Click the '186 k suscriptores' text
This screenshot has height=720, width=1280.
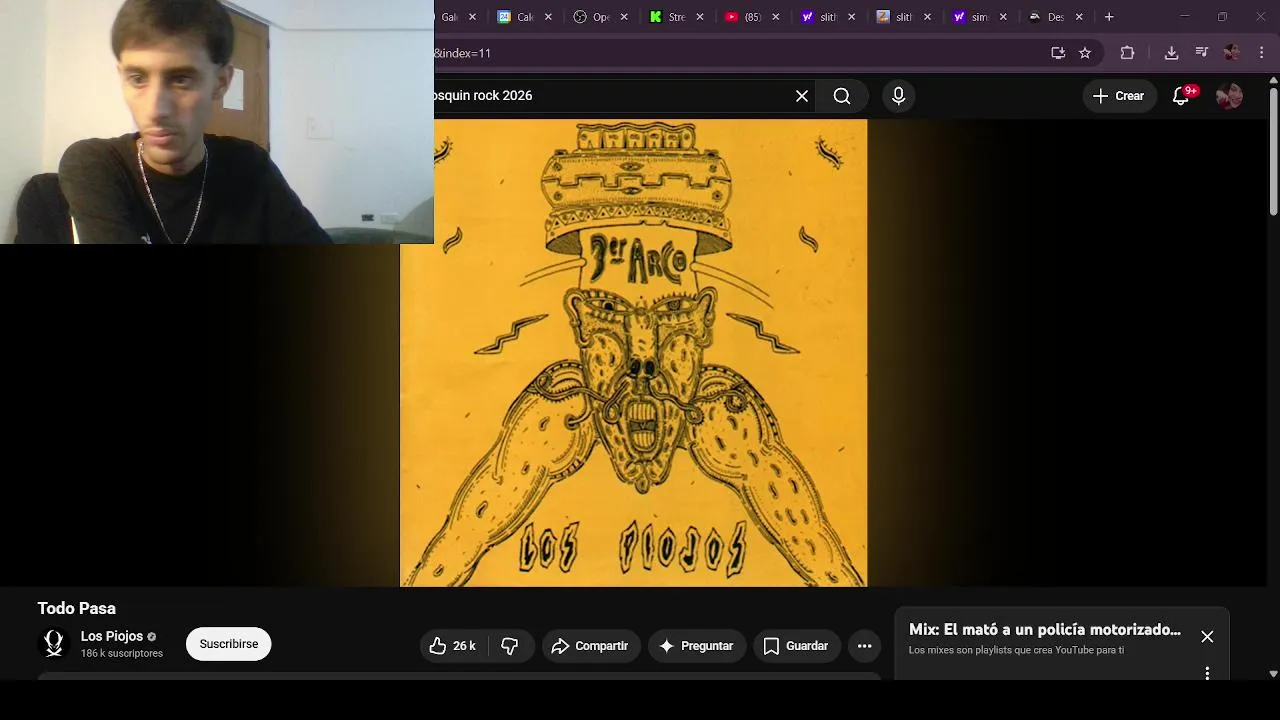[x=122, y=653]
